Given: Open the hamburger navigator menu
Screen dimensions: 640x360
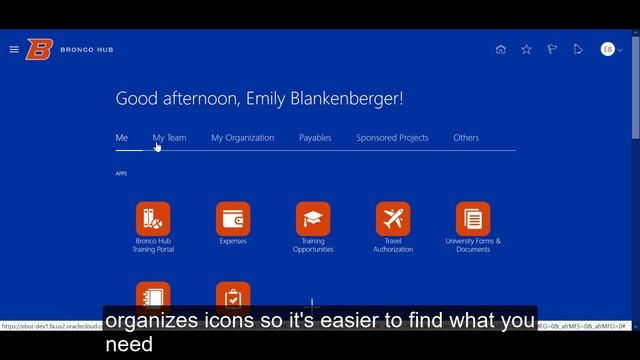Looking at the screenshot, I should [x=14, y=49].
